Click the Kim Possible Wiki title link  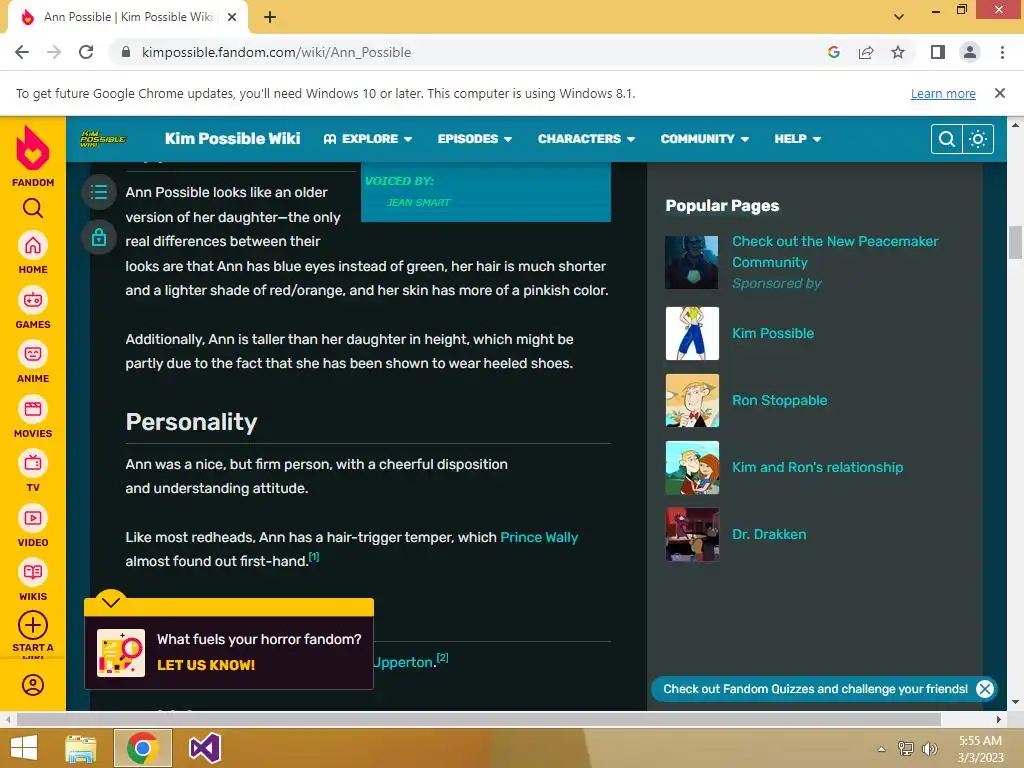[232, 138]
